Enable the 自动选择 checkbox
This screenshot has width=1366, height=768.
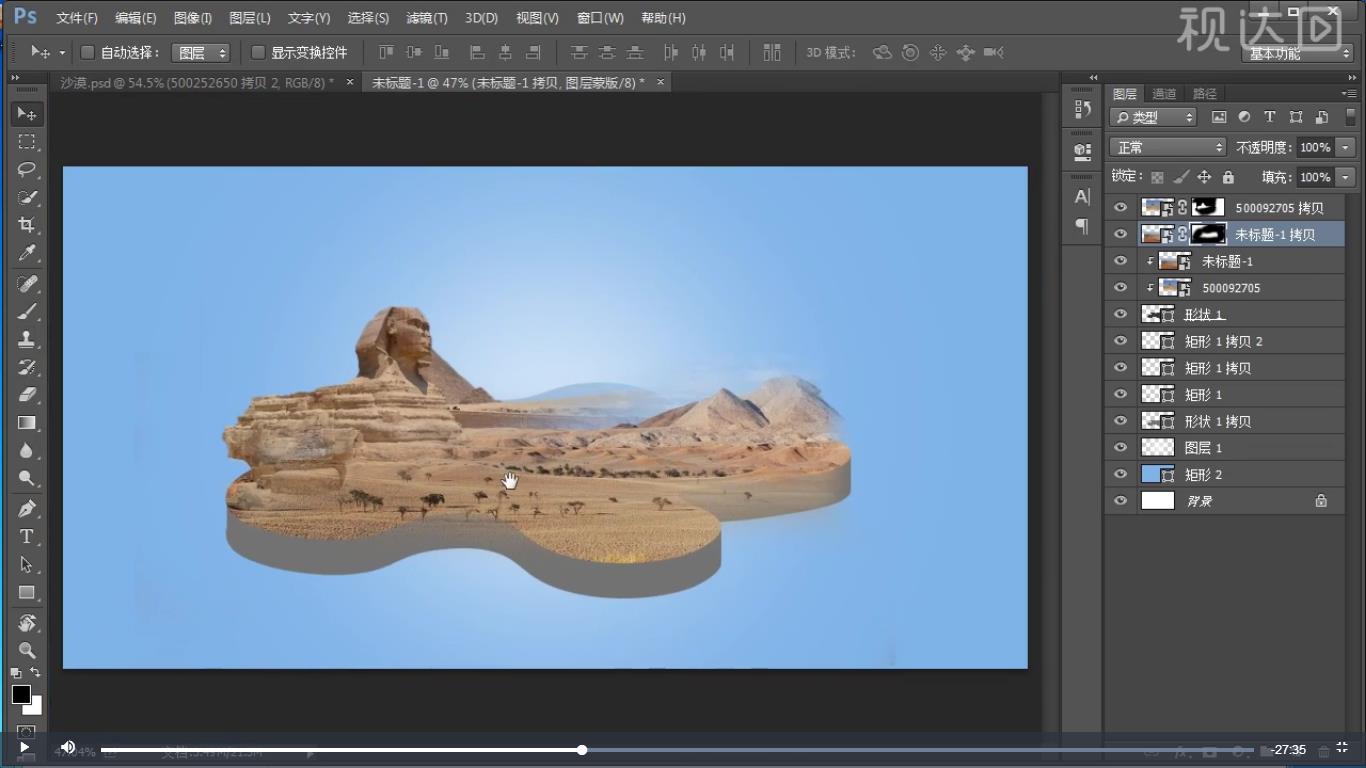point(87,52)
